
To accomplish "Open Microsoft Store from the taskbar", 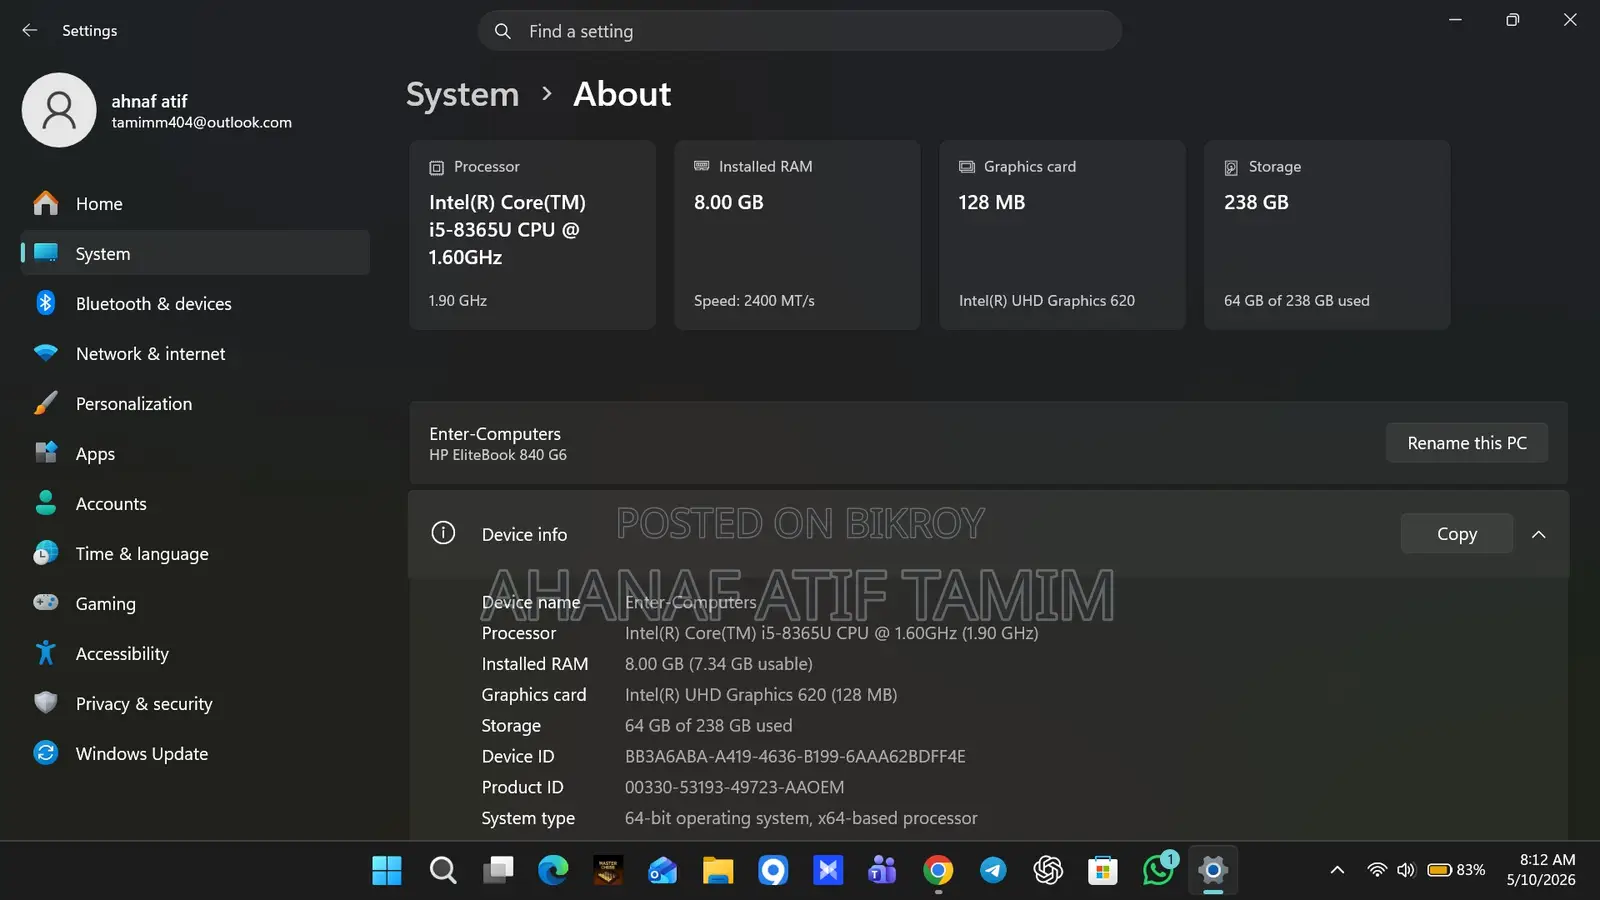I will pyautogui.click(x=1103, y=870).
